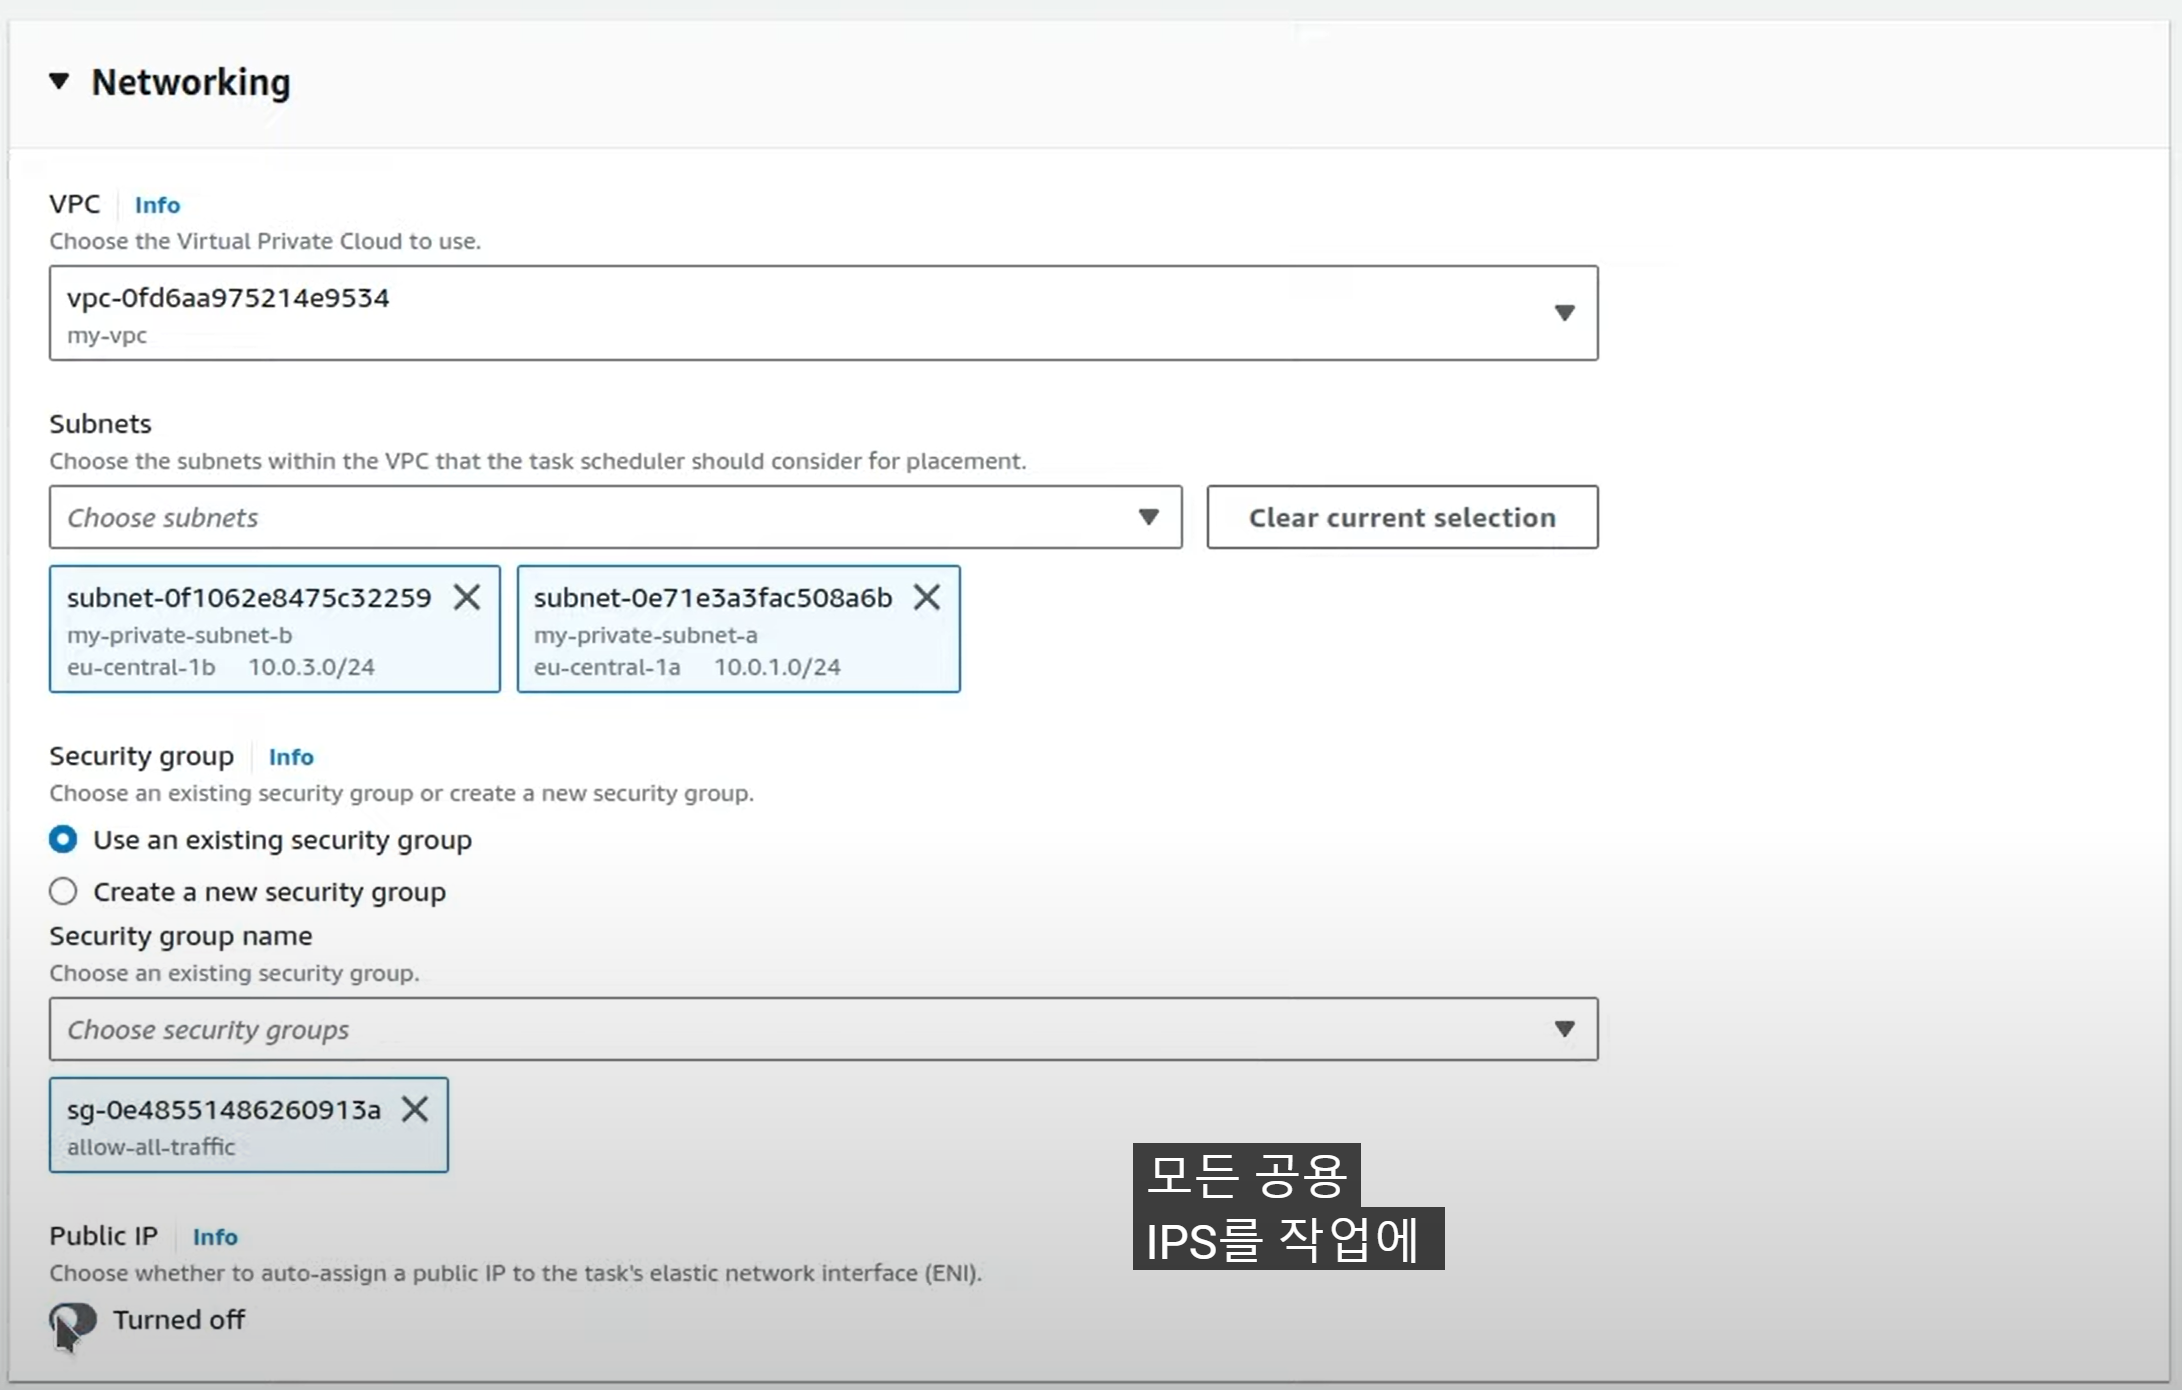This screenshot has width=2182, height=1390.
Task: Open the VPC Info link
Action: [x=157, y=205]
